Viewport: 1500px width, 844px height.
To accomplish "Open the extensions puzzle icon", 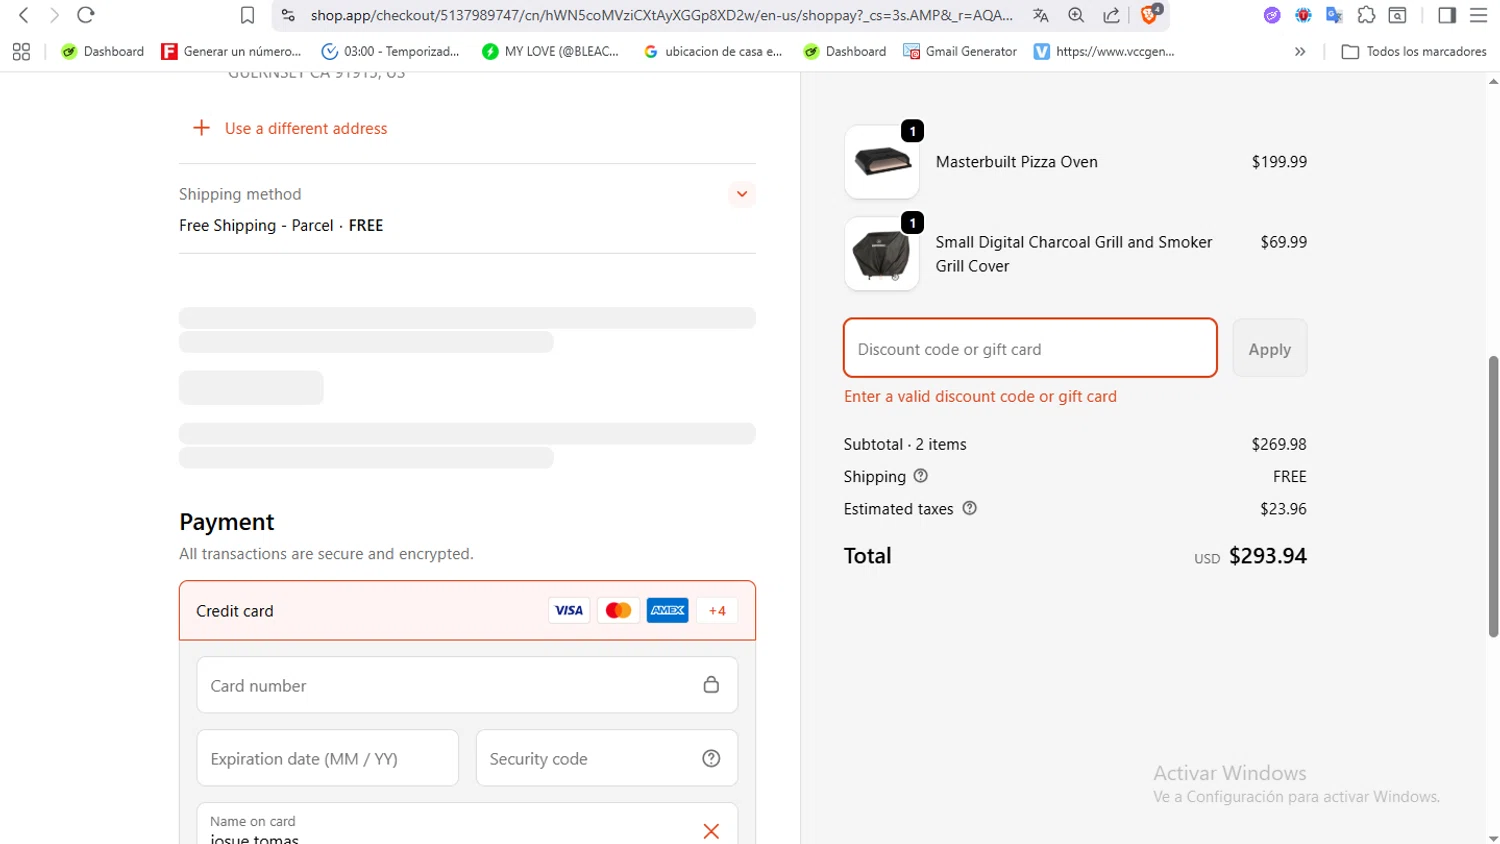I will (1366, 15).
